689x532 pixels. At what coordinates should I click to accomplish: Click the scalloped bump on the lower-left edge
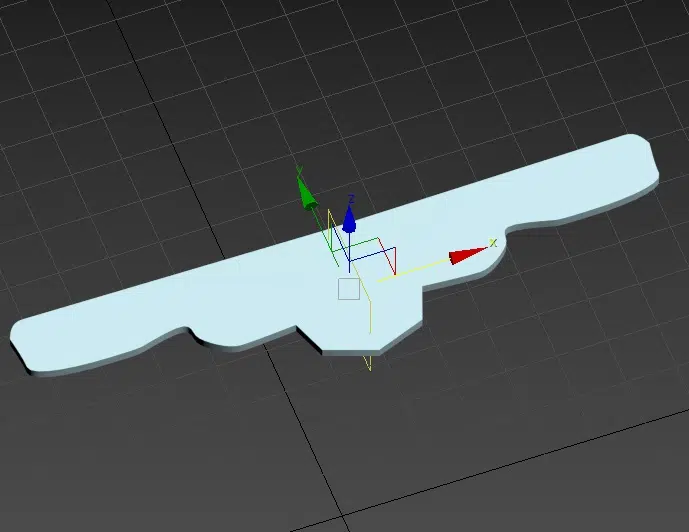[230, 335]
